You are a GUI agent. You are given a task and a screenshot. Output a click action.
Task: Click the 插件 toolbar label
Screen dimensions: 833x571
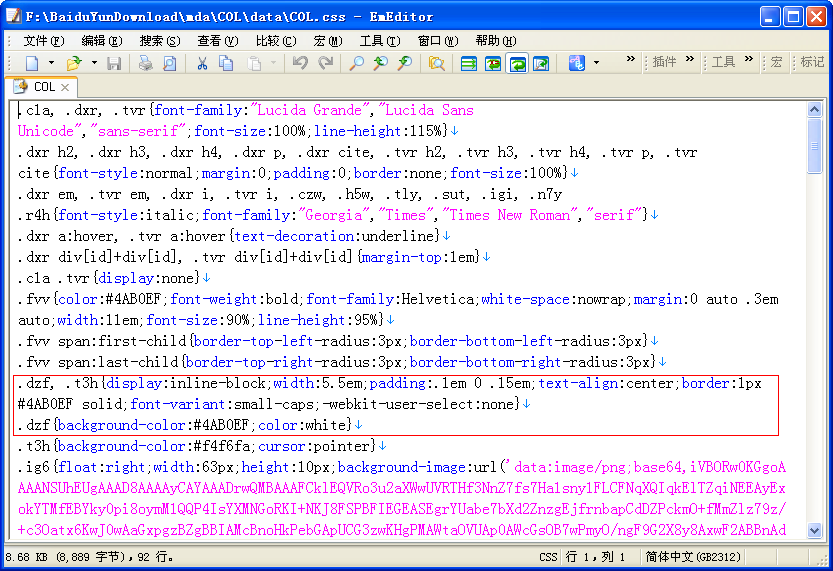664,62
